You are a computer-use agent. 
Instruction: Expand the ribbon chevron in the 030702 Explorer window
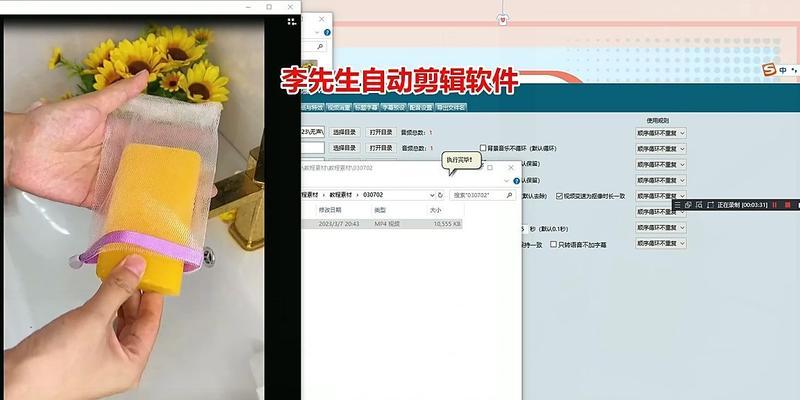(x=506, y=181)
